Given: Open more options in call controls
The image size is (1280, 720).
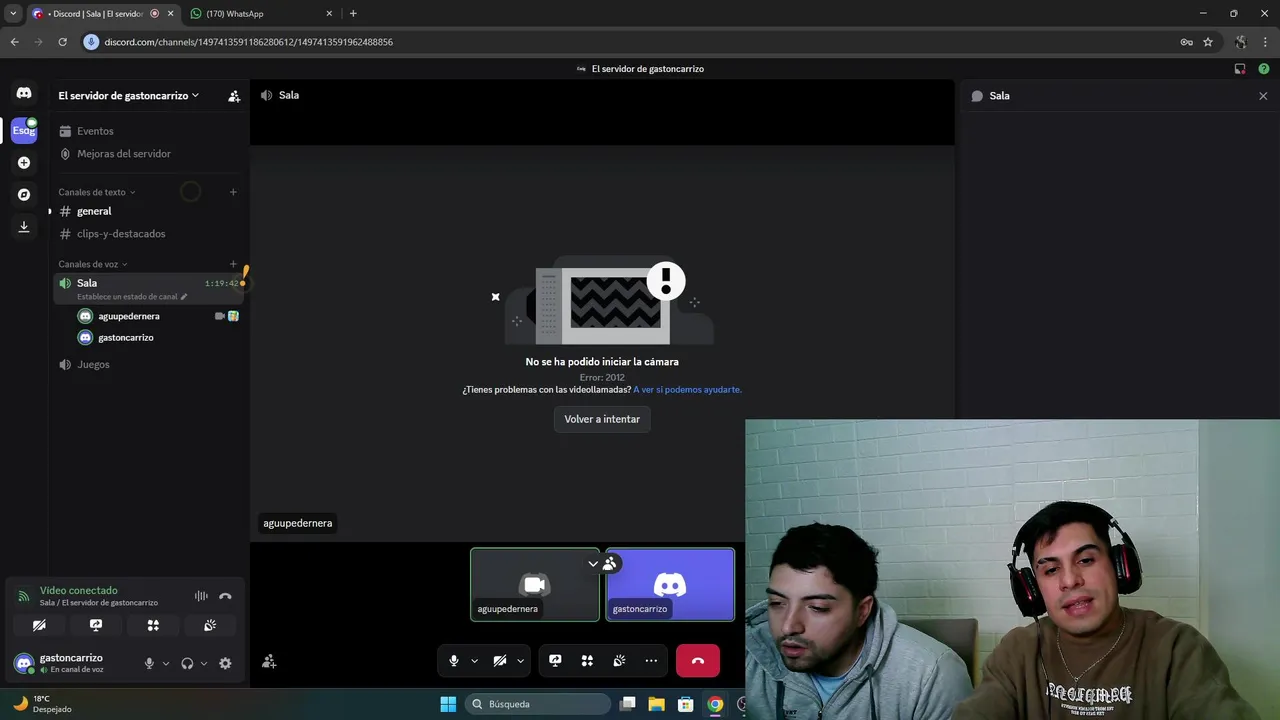Looking at the screenshot, I should [x=651, y=661].
